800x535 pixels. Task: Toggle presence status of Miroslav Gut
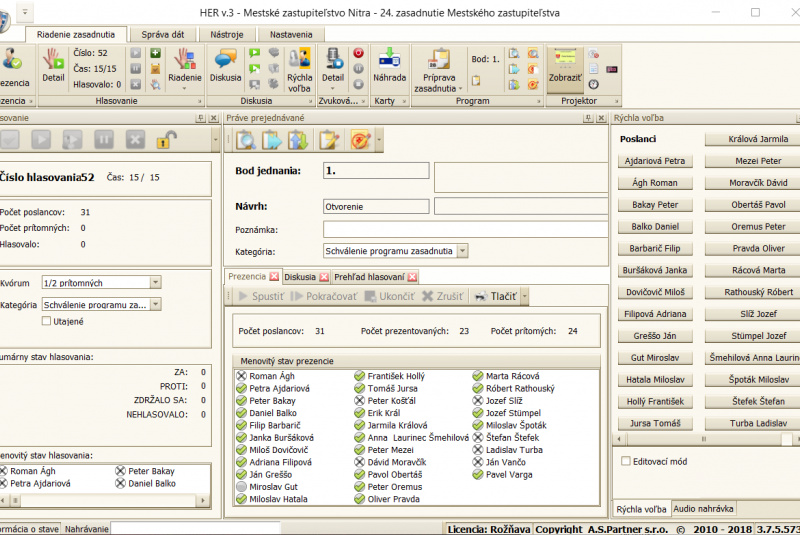[240, 487]
